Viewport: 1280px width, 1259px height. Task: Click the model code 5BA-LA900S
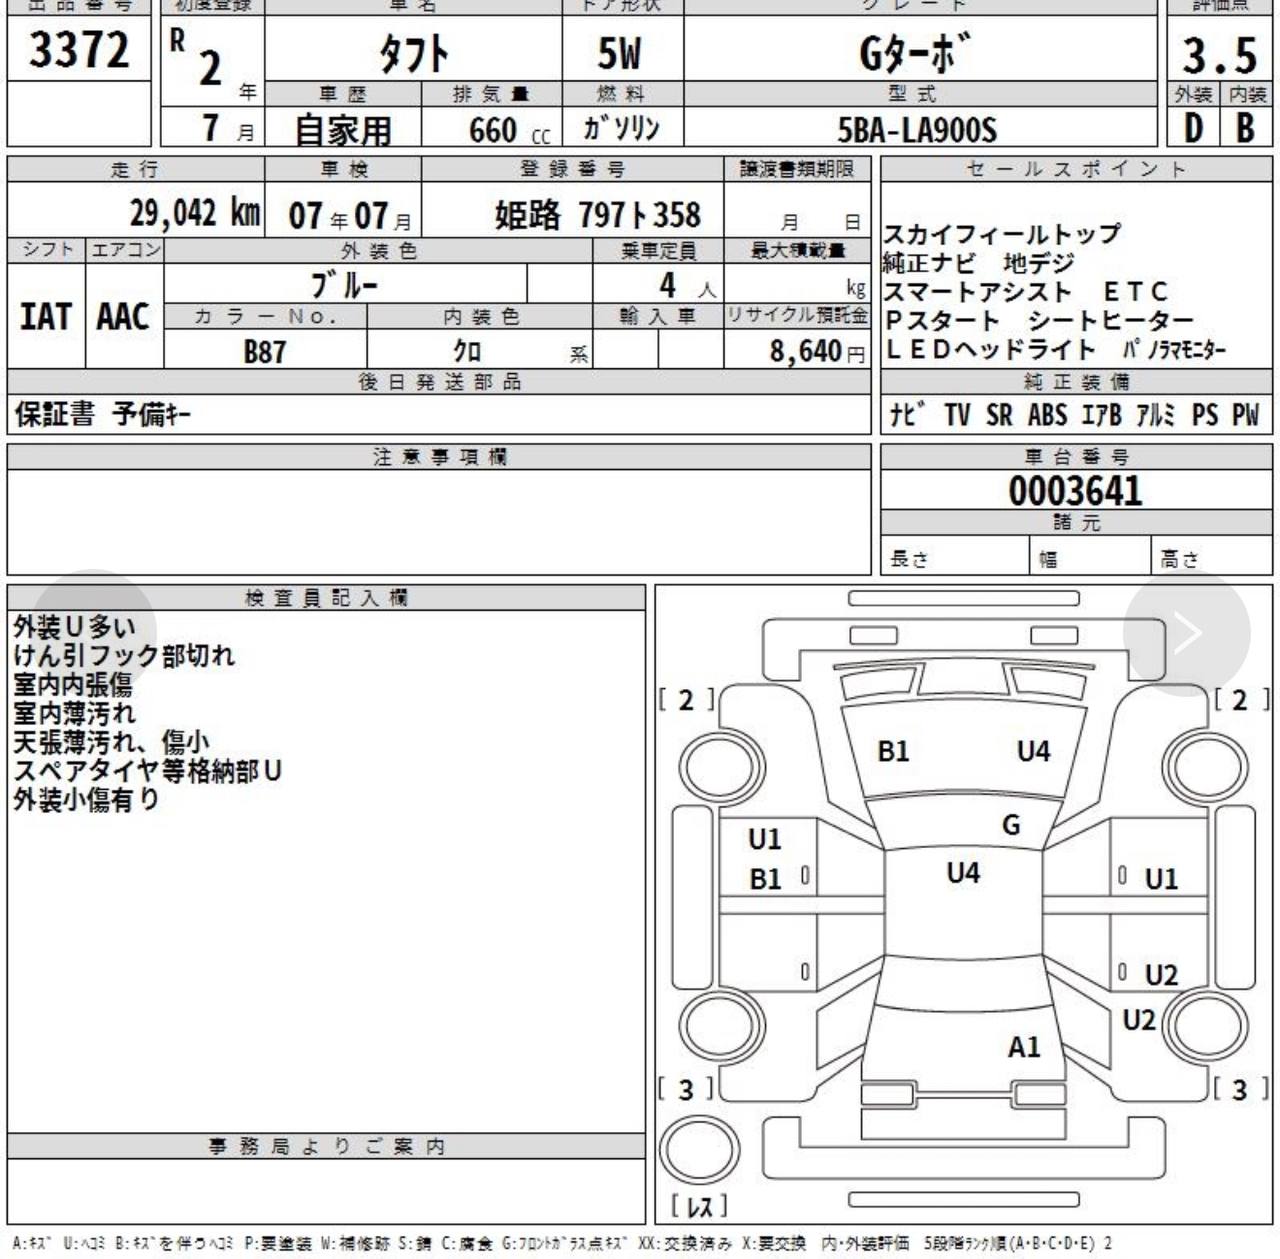click(917, 130)
